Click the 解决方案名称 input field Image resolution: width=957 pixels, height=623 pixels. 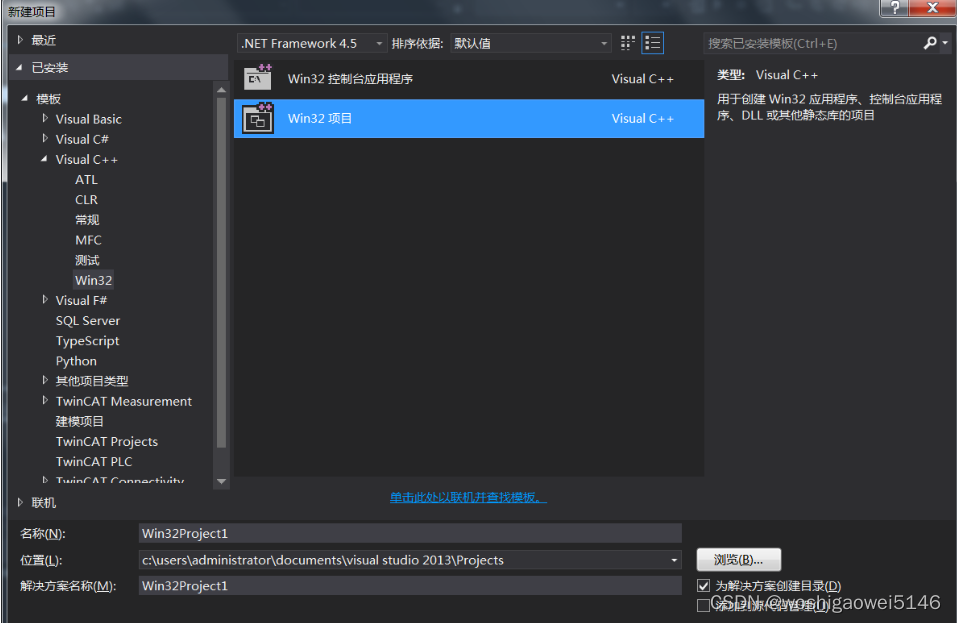(x=410, y=586)
